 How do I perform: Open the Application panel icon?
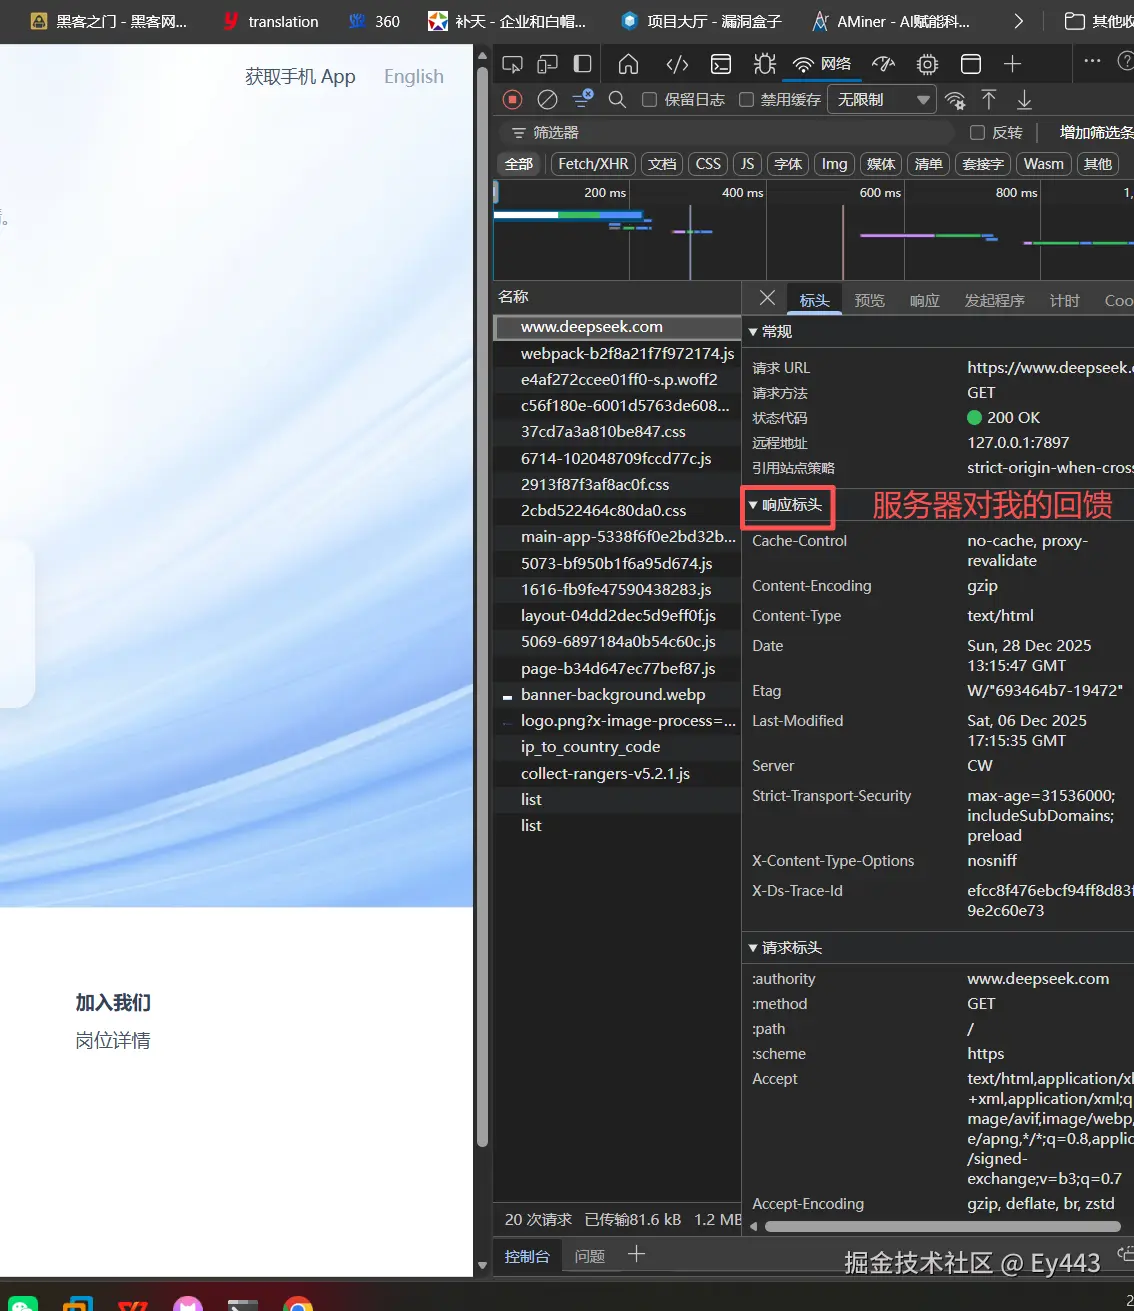(x=970, y=64)
